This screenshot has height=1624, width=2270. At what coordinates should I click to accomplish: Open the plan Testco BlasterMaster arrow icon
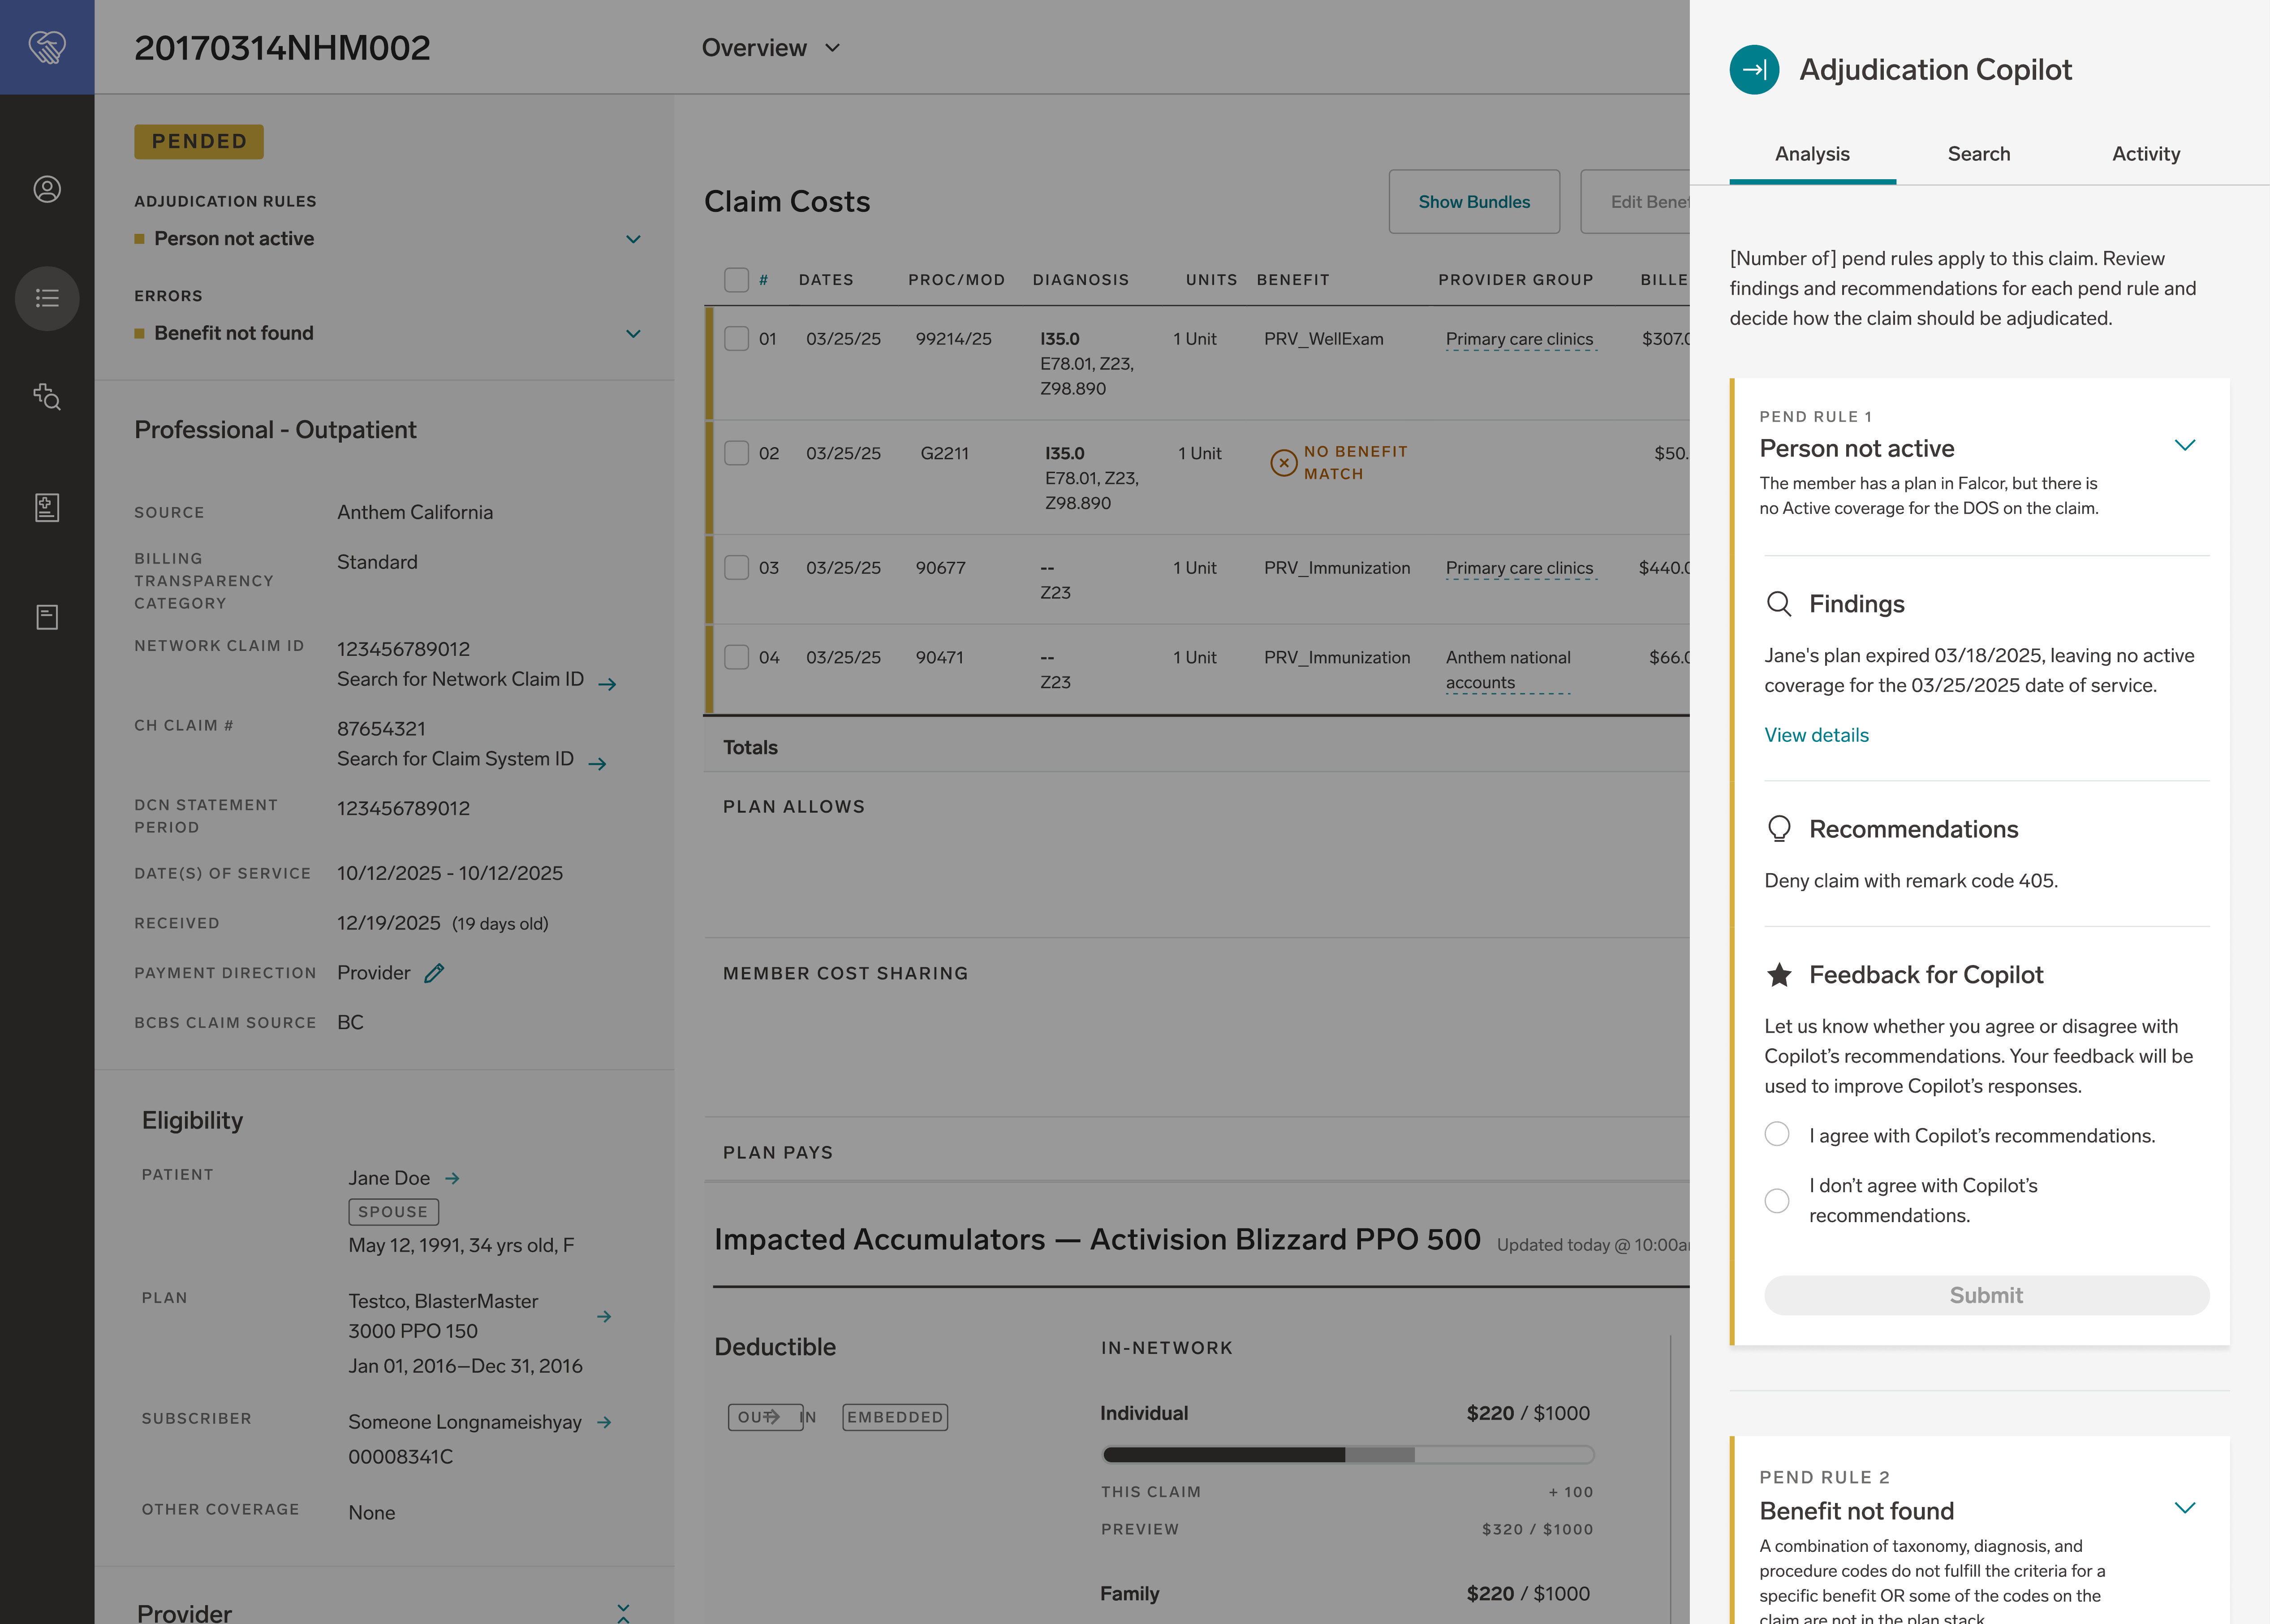604,1316
